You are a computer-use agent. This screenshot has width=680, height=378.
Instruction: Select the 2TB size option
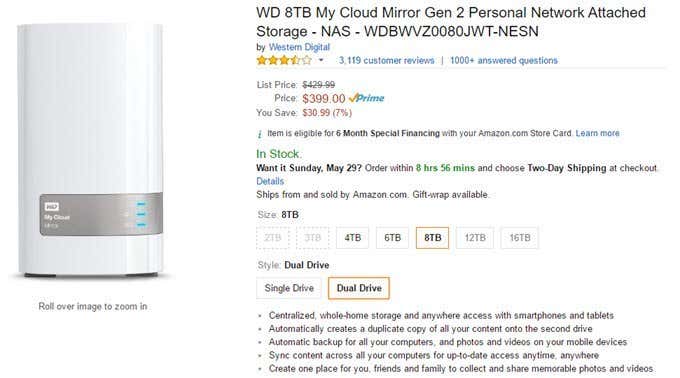point(273,238)
